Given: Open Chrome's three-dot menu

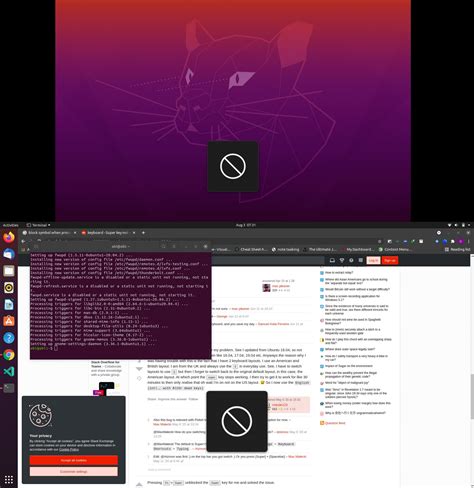Looking at the screenshot, I should click(468, 241).
